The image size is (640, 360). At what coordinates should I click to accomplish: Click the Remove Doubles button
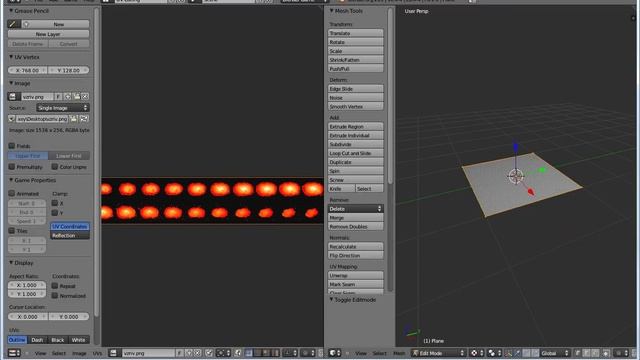356,227
